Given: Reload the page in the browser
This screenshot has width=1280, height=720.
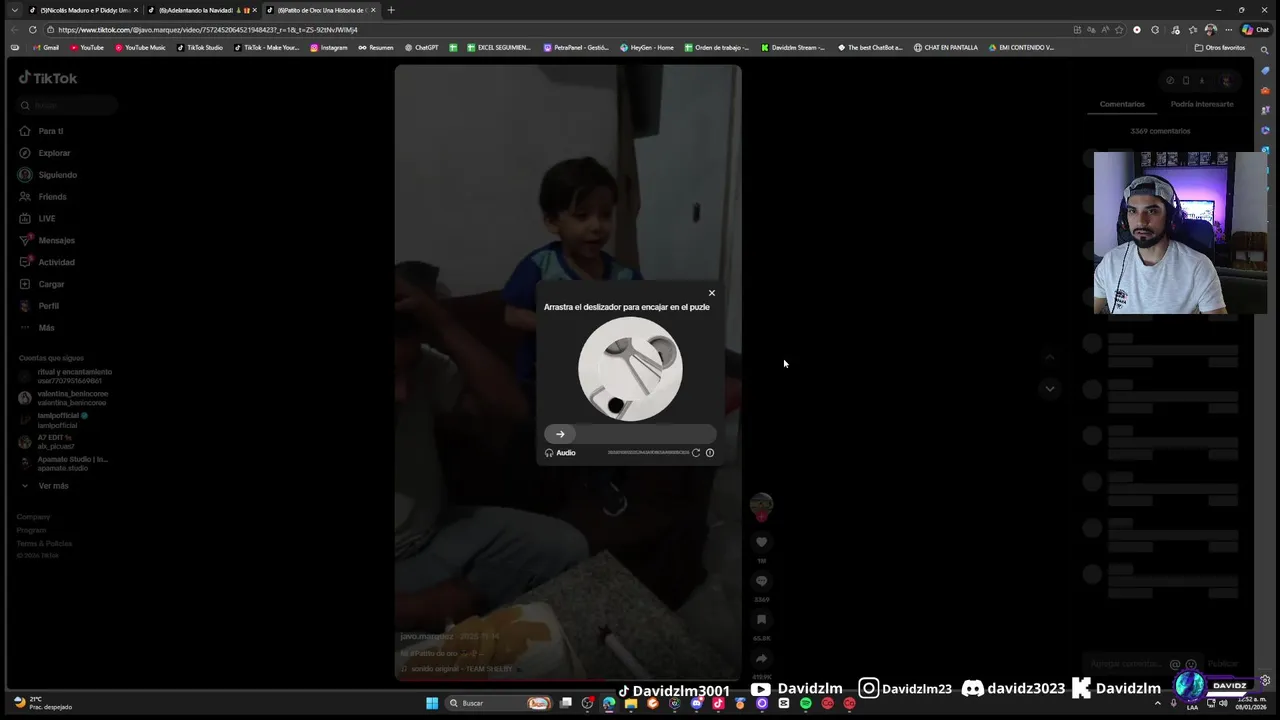Looking at the screenshot, I should tap(33, 30).
